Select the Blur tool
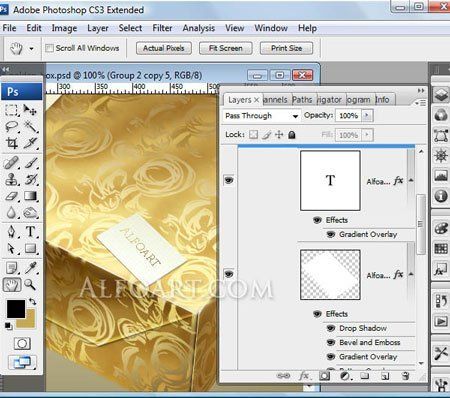 pos(11,213)
